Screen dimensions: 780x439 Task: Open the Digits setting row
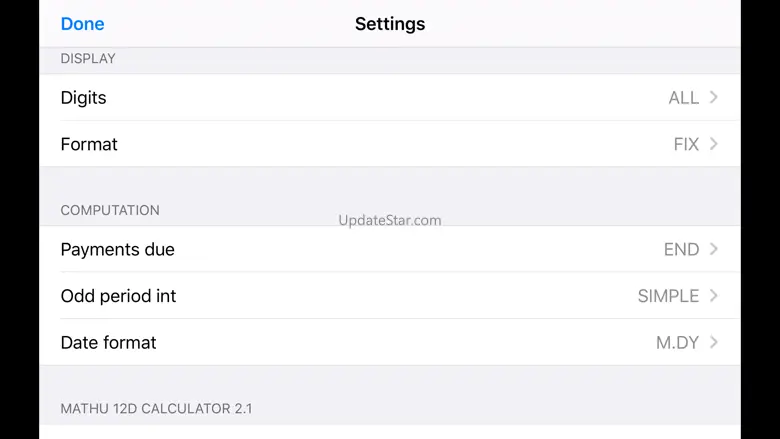coord(83,98)
